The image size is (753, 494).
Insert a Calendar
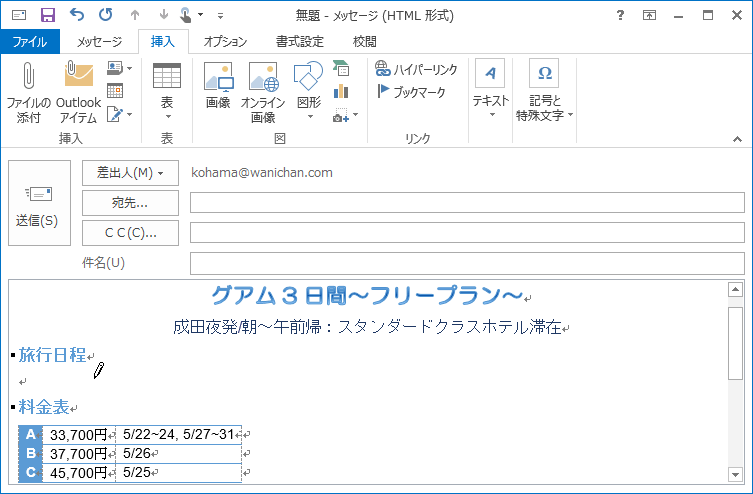click(x=115, y=91)
